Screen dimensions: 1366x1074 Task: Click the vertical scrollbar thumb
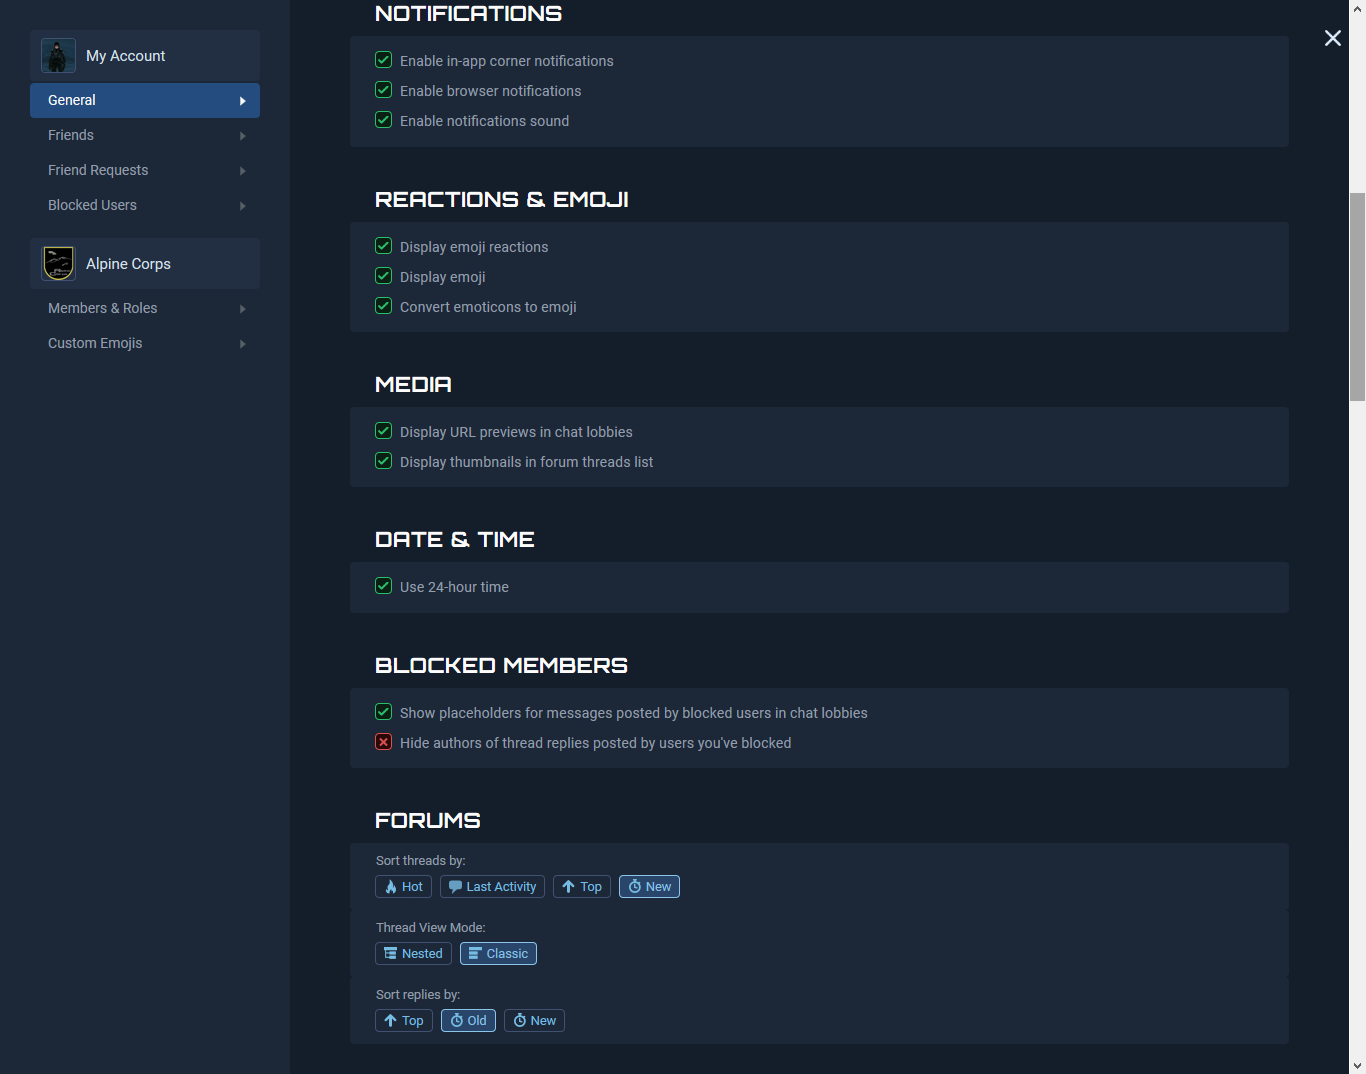(x=1357, y=297)
